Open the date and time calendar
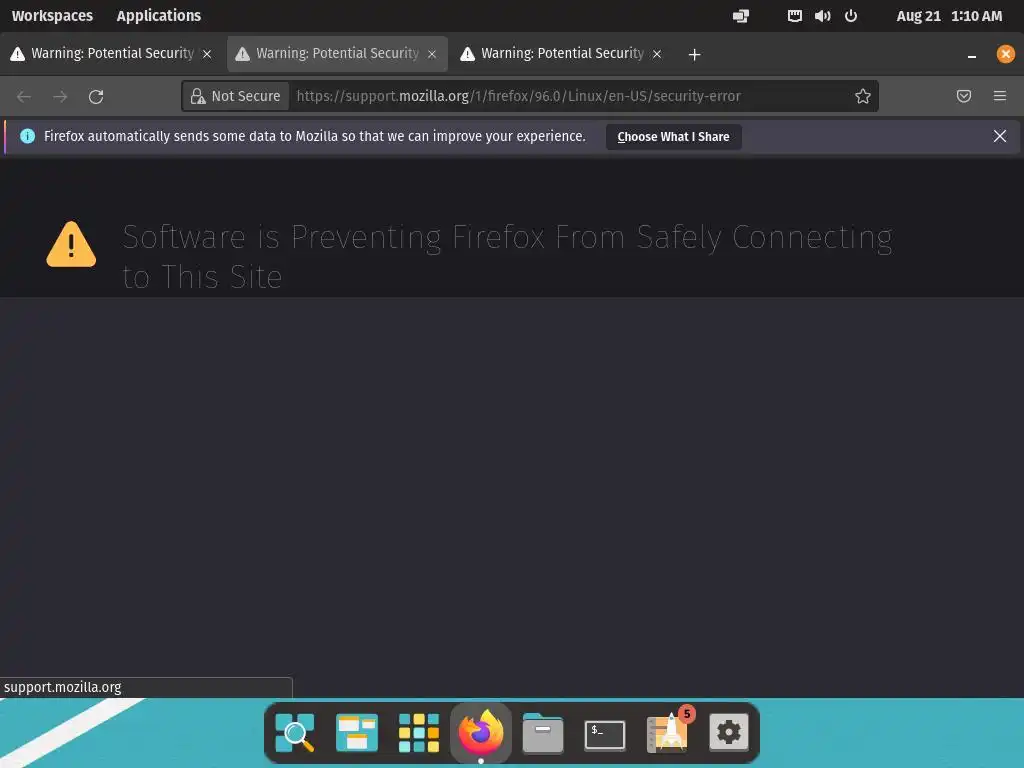Image resolution: width=1024 pixels, height=768 pixels. [948, 16]
